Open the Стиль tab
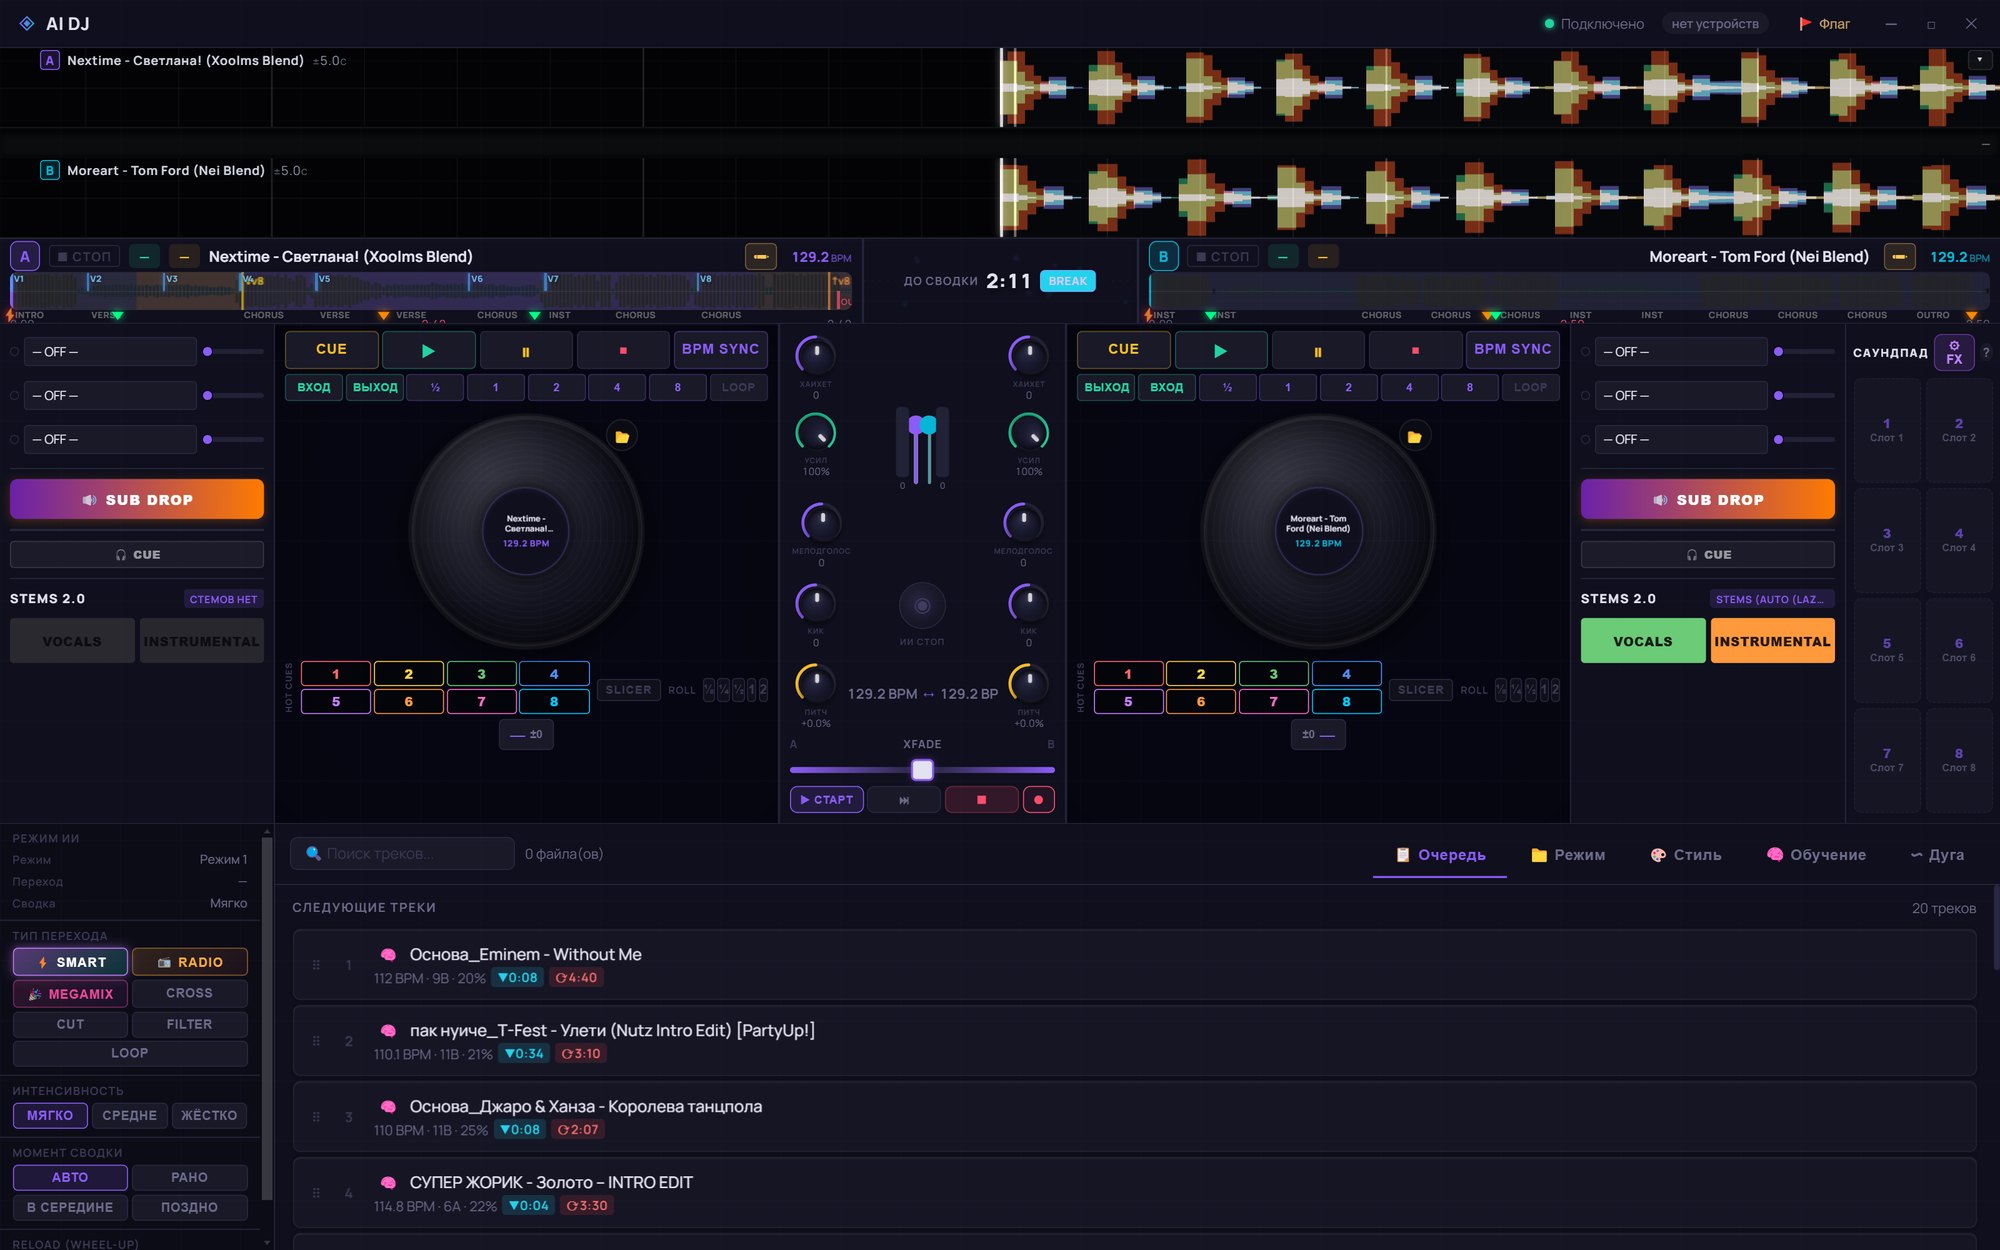 (x=1686, y=855)
